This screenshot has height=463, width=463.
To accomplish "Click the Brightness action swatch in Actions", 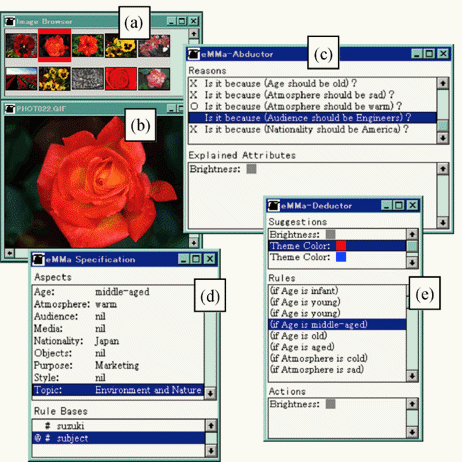I will tap(330, 404).
